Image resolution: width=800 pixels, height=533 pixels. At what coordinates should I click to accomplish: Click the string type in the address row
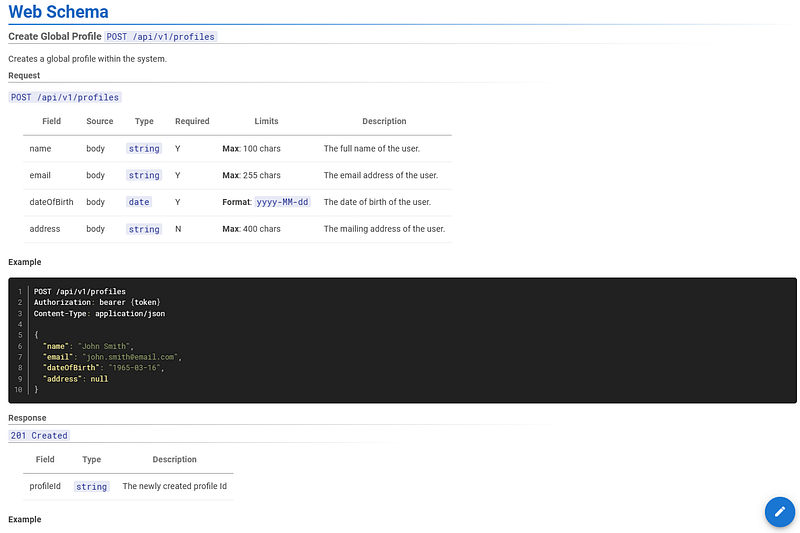[144, 230]
